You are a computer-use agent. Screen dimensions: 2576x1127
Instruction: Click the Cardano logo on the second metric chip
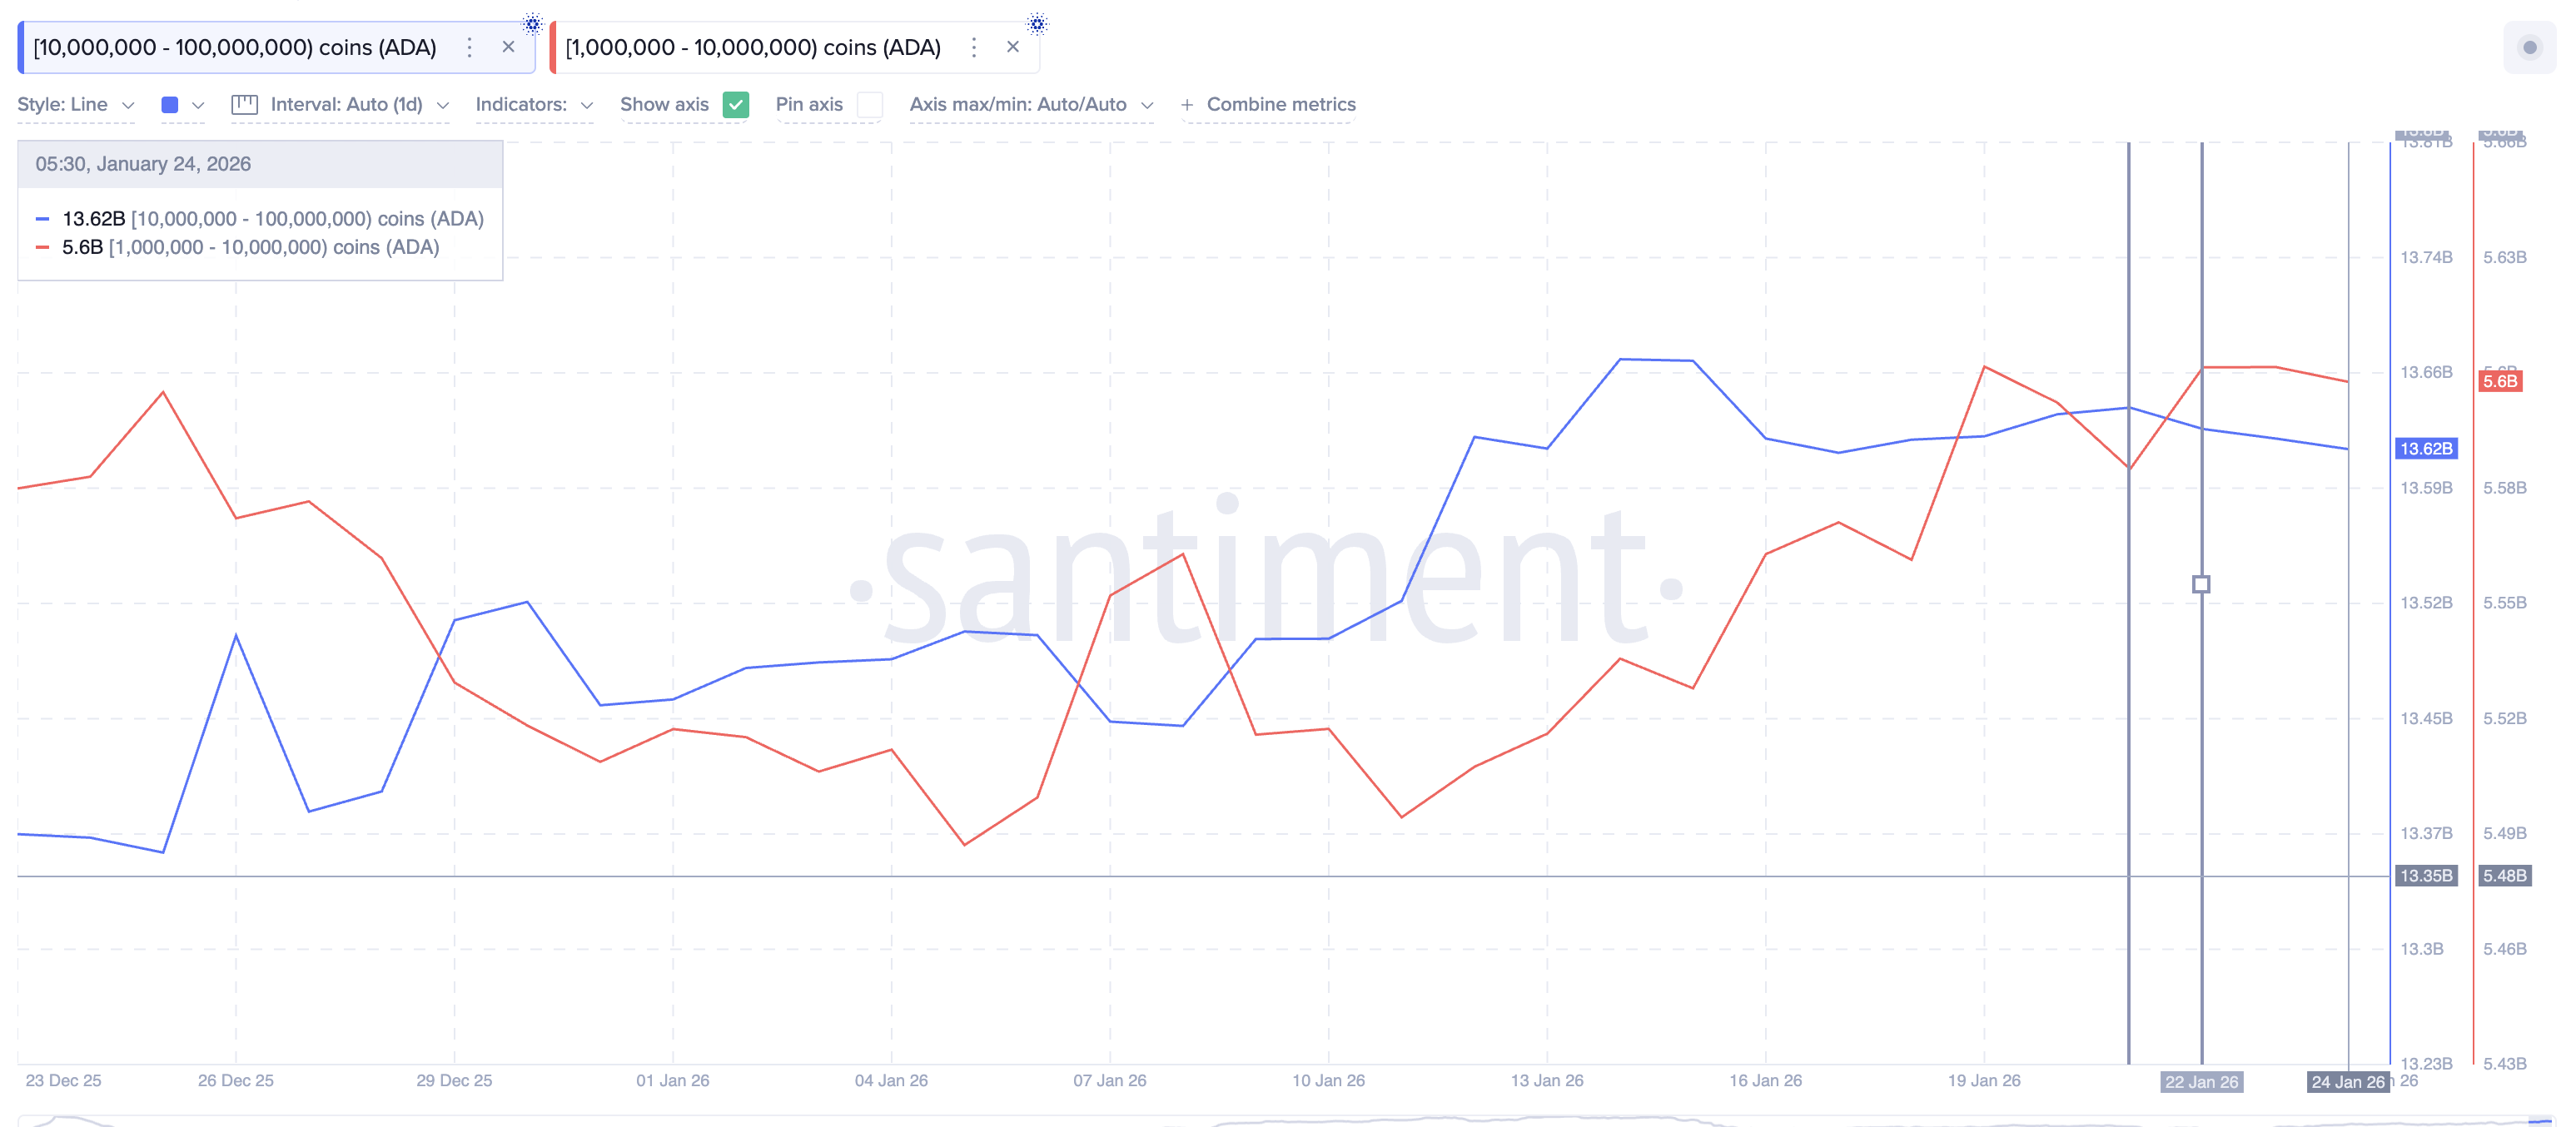coord(1037,23)
